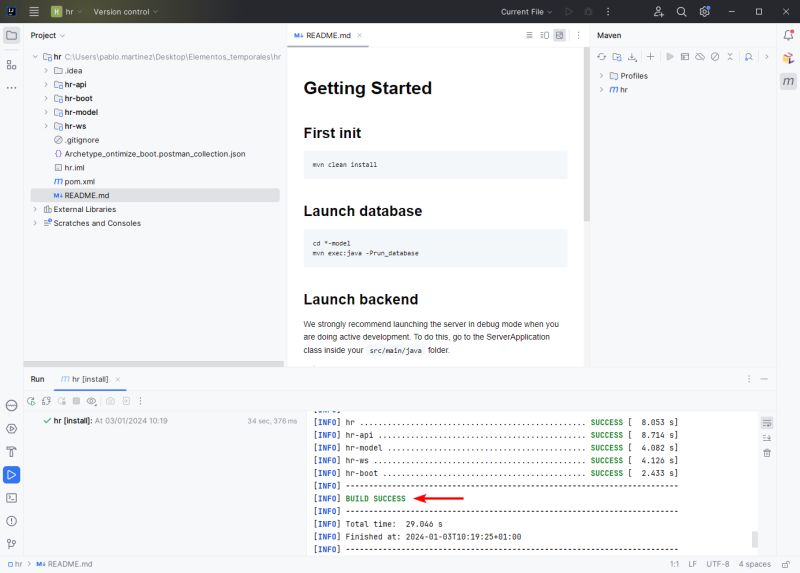Open the Current File run configuration dropdown
Viewport: 800px width, 573px height.
[x=526, y=12]
